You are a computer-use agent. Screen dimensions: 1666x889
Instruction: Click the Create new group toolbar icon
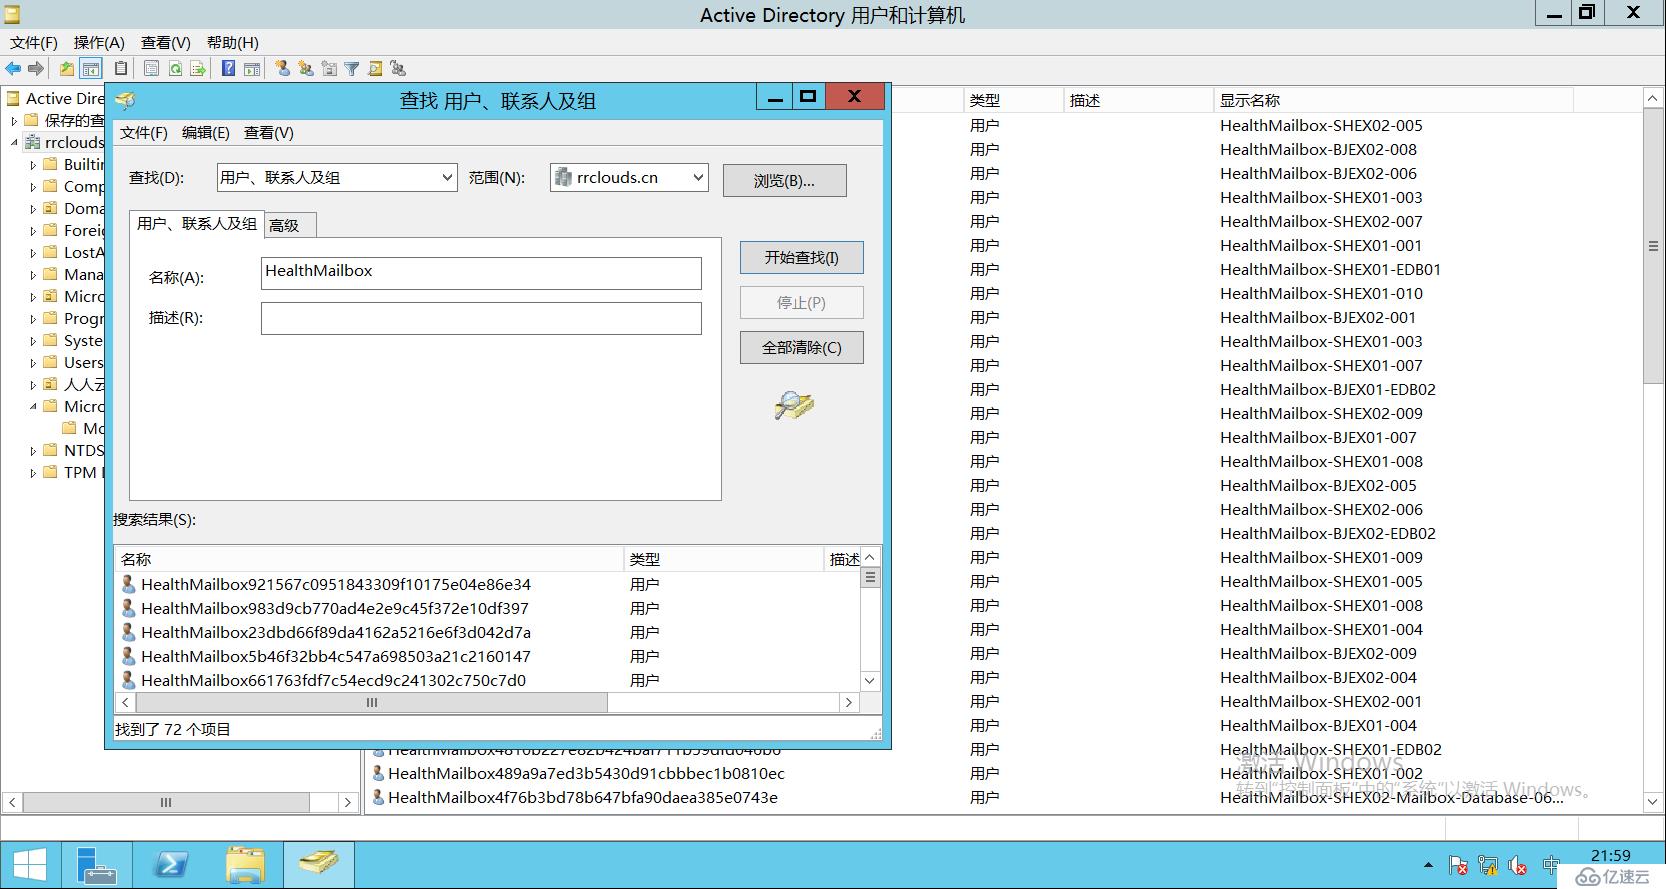(x=306, y=69)
